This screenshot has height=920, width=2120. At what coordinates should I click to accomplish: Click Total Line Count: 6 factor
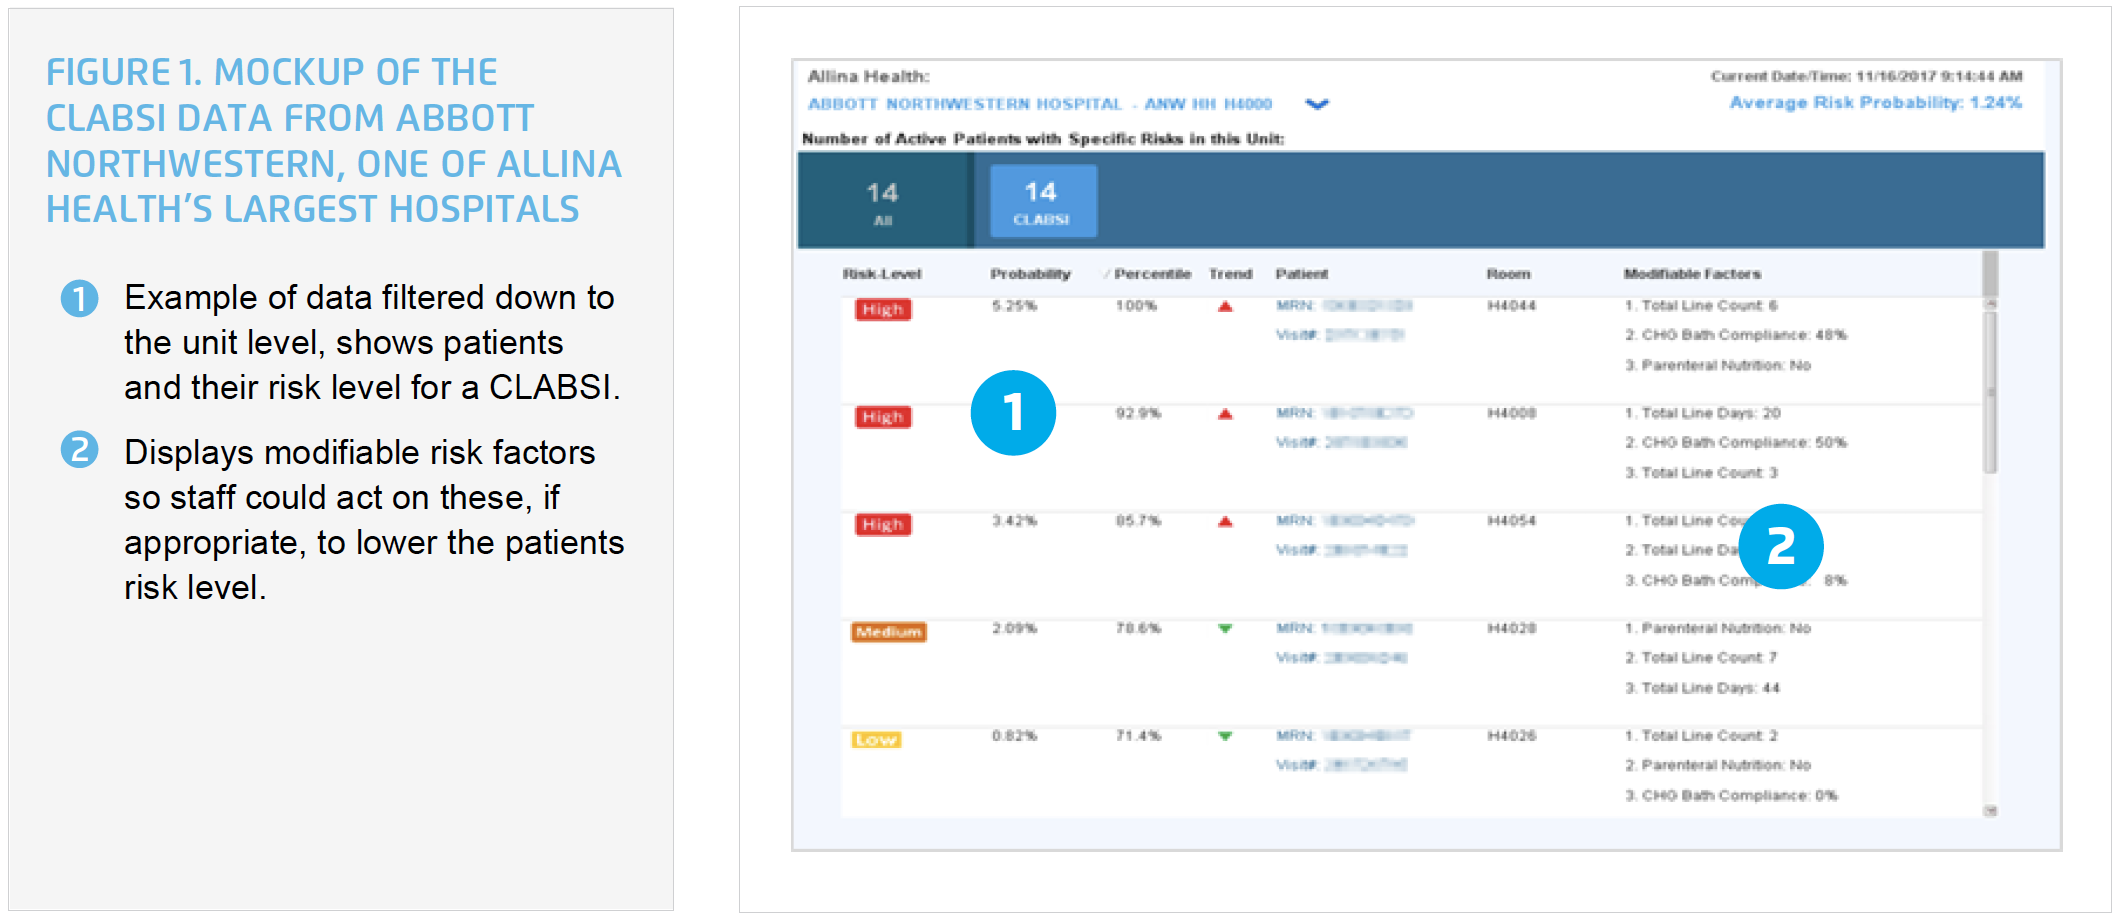point(1701,306)
